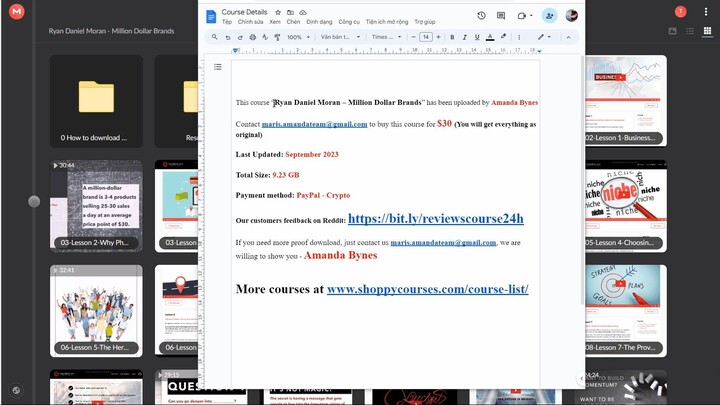Toggle bold formatting
The width and height of the screenshot is (720, 405).
point(452,37)
